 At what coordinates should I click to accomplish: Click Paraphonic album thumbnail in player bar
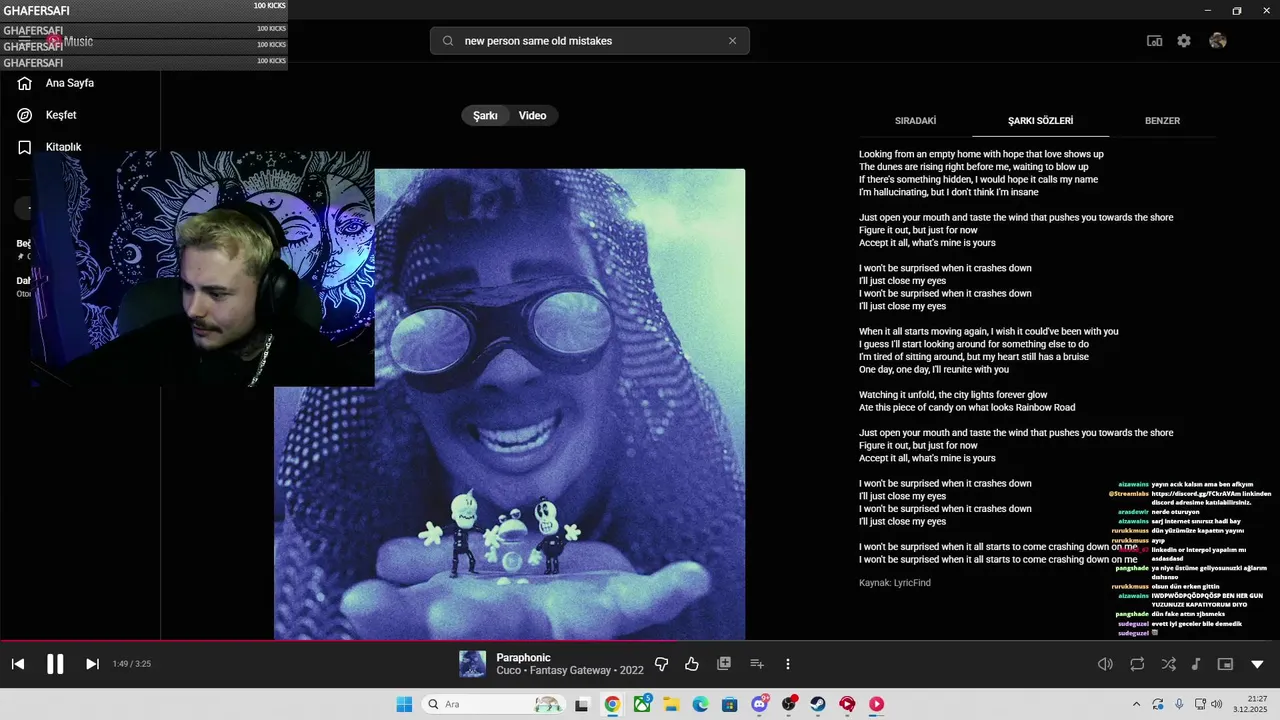coord(473,664)
